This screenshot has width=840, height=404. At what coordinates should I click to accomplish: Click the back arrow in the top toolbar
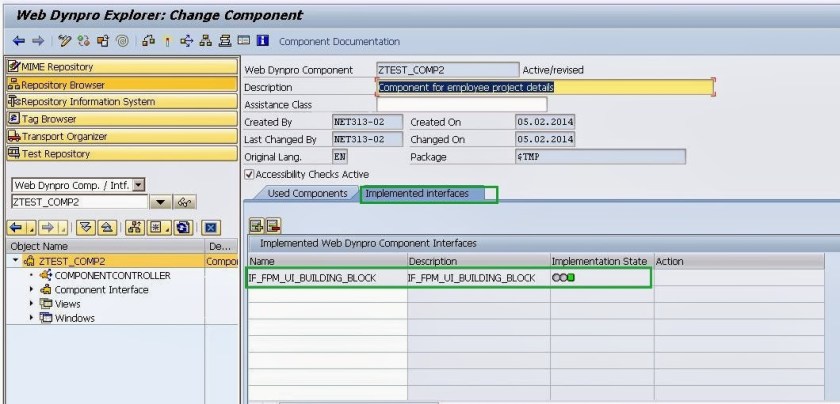point(20,41)
